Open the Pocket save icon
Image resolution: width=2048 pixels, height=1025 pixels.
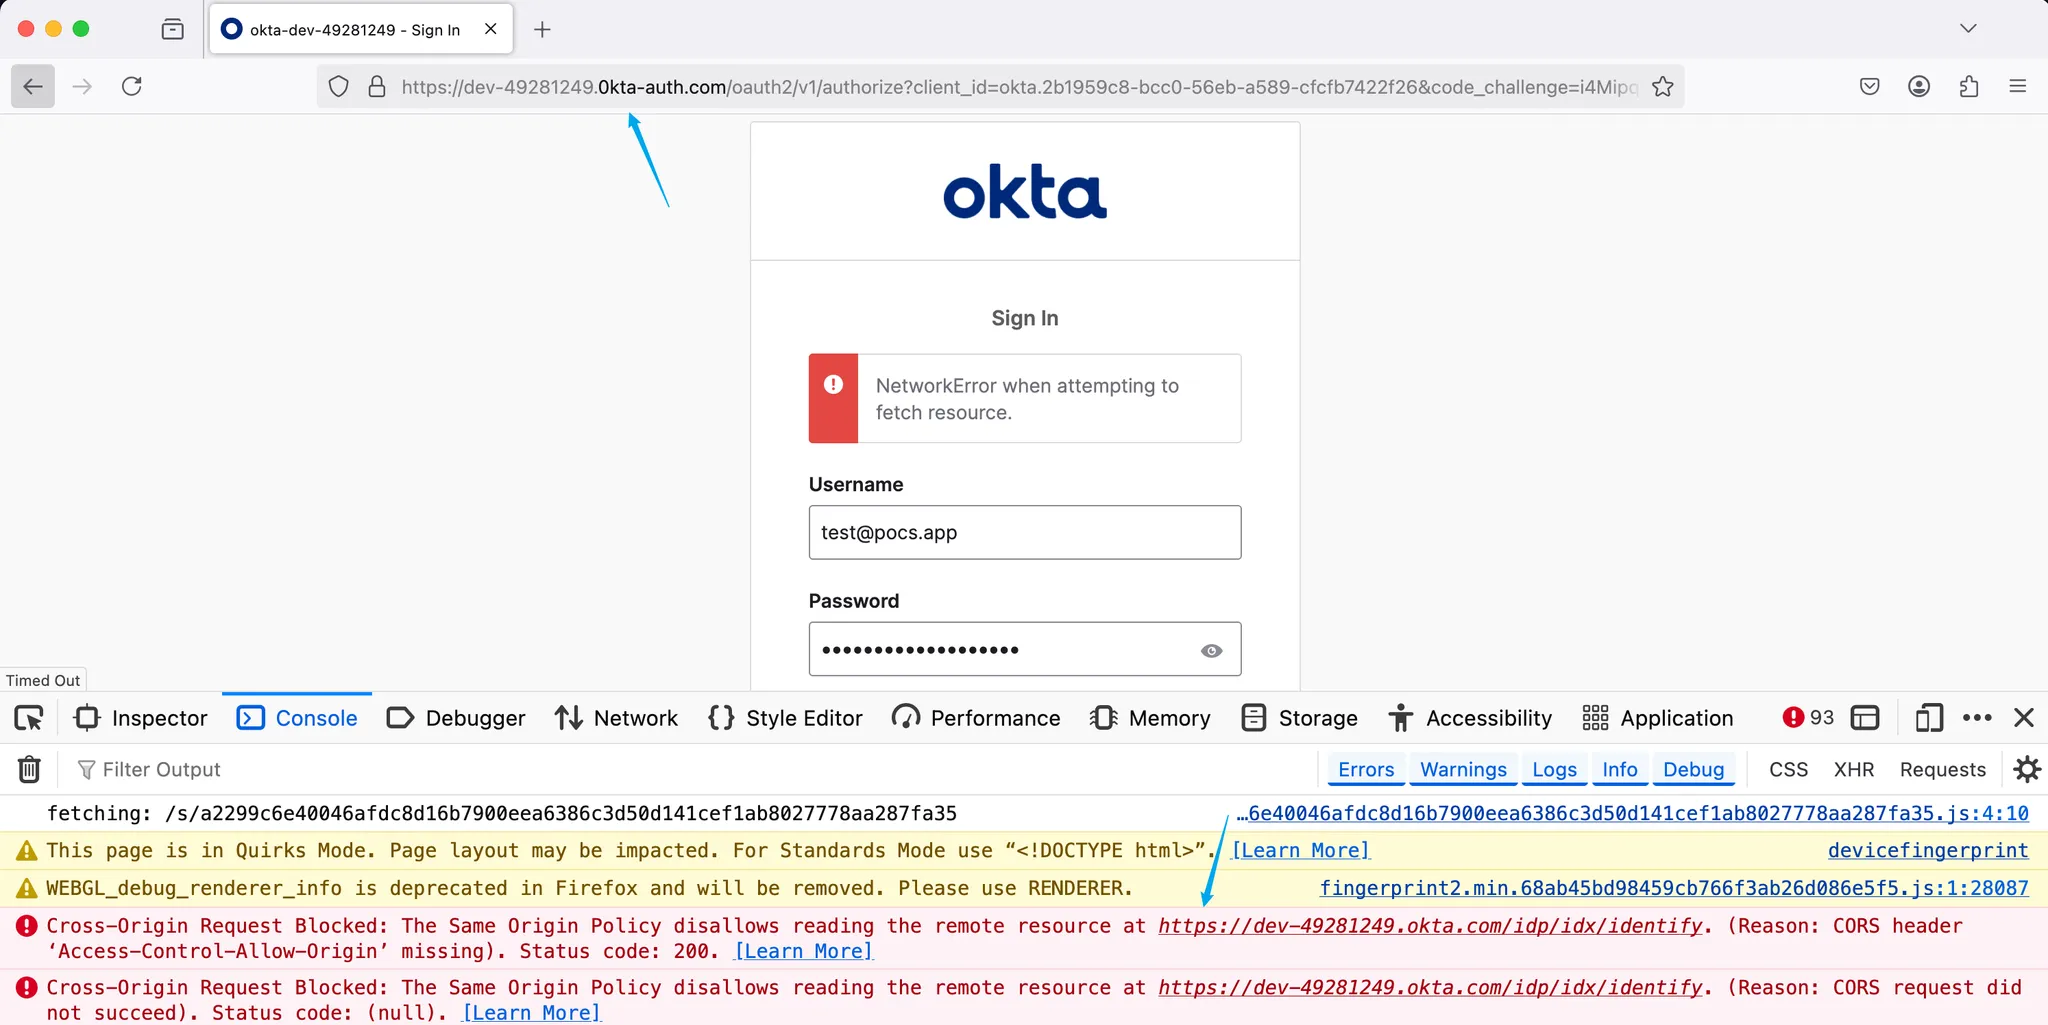click(x=1869, y=86)
